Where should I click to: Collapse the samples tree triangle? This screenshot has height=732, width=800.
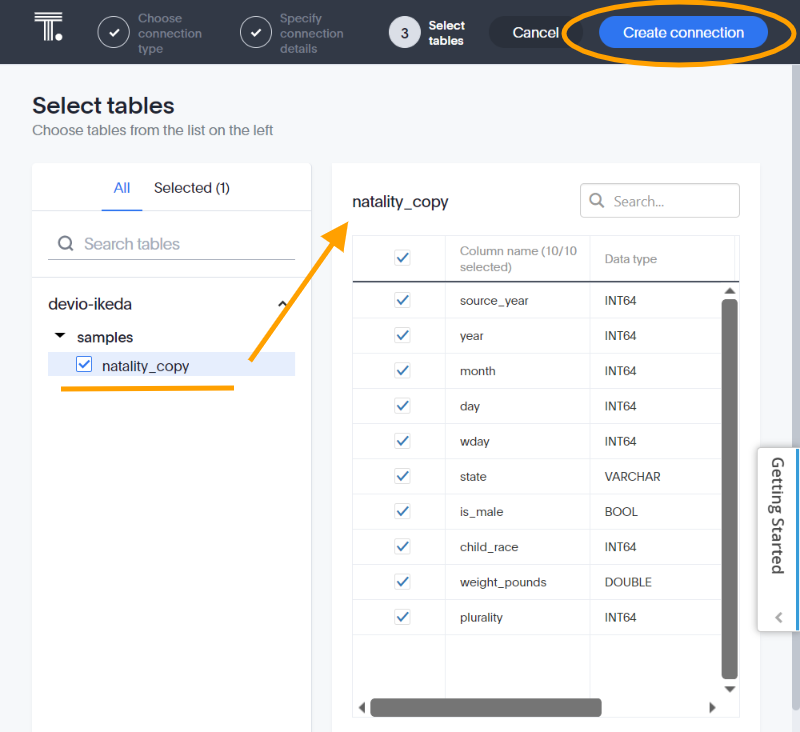click(60, 337)
